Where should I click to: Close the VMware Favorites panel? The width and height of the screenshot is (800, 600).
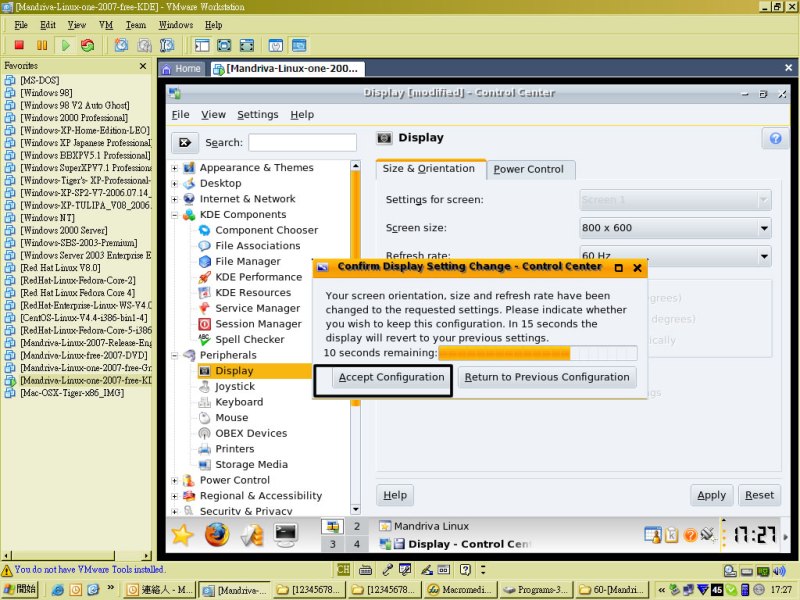point(143,66)
